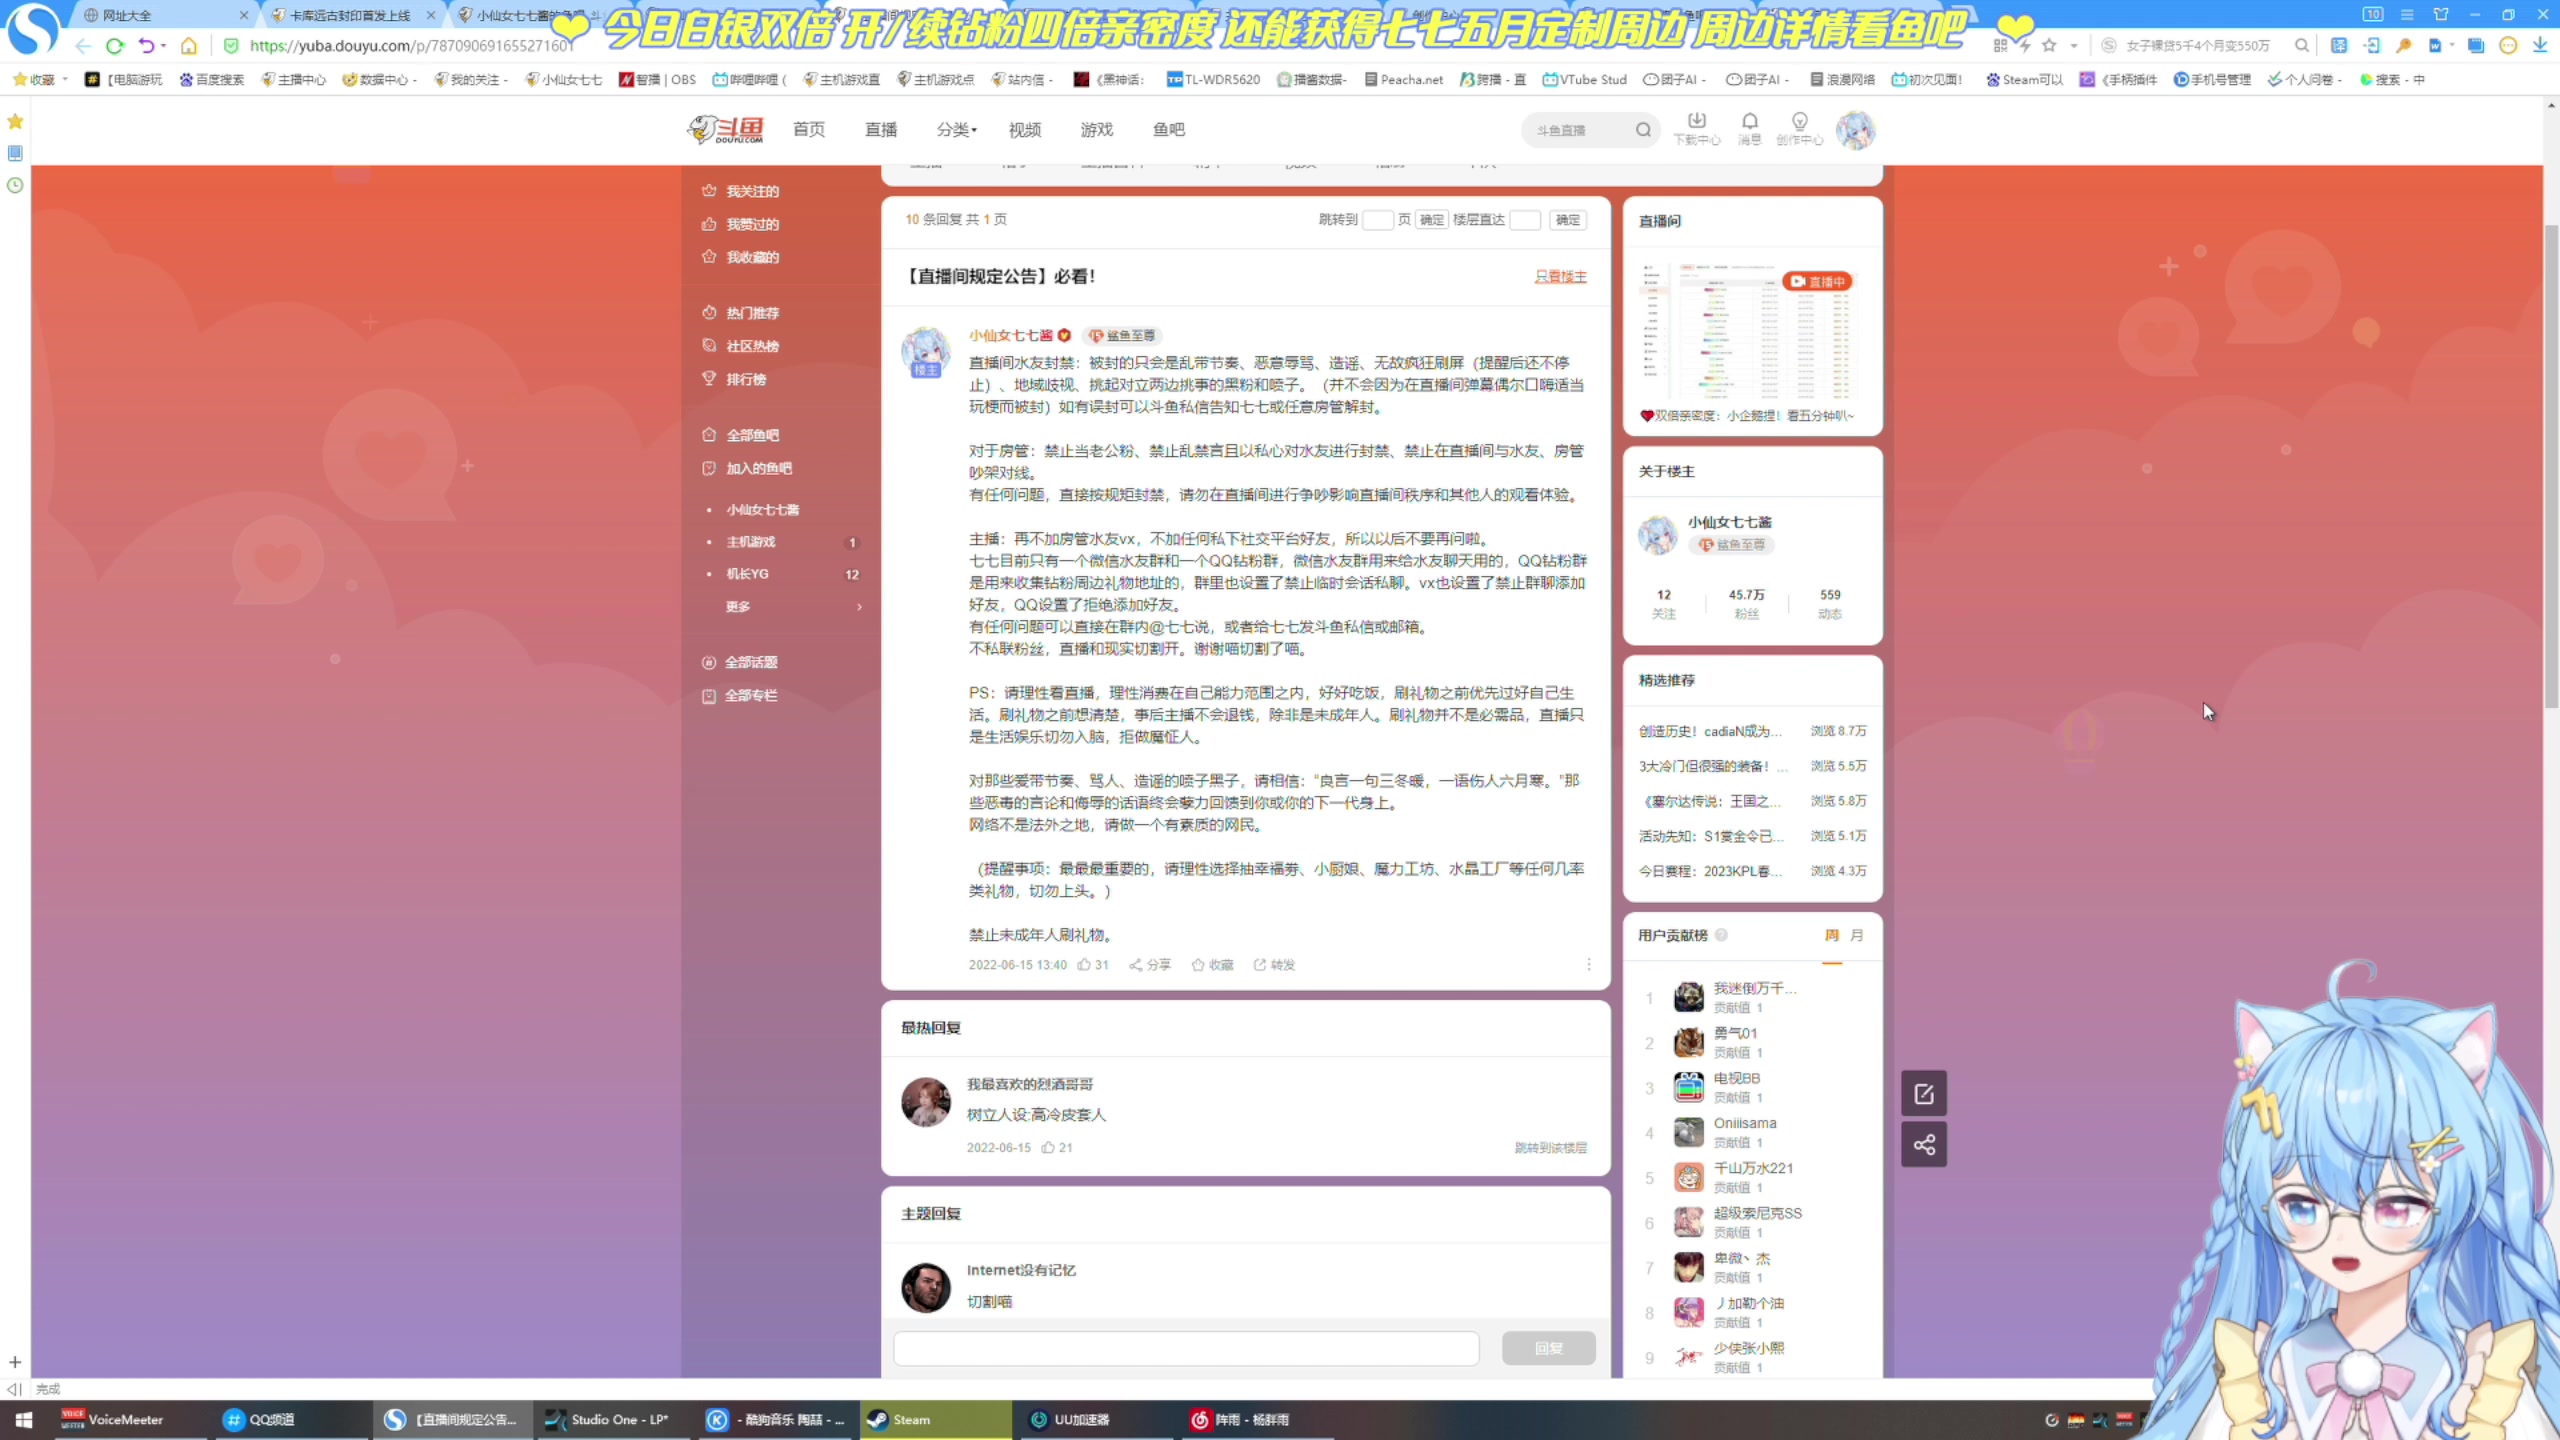The image size is (2560, 1440).
Task: Expand the 分类 dropdown in navigation
Action: pyautogui.click(x=956, y=130)
